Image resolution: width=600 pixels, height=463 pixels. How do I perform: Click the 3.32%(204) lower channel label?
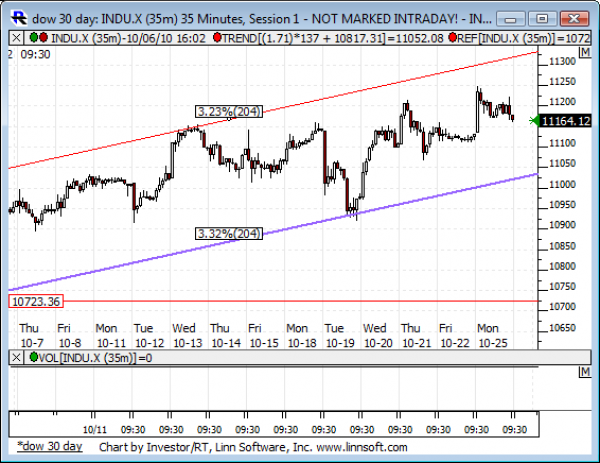point(229,233)
